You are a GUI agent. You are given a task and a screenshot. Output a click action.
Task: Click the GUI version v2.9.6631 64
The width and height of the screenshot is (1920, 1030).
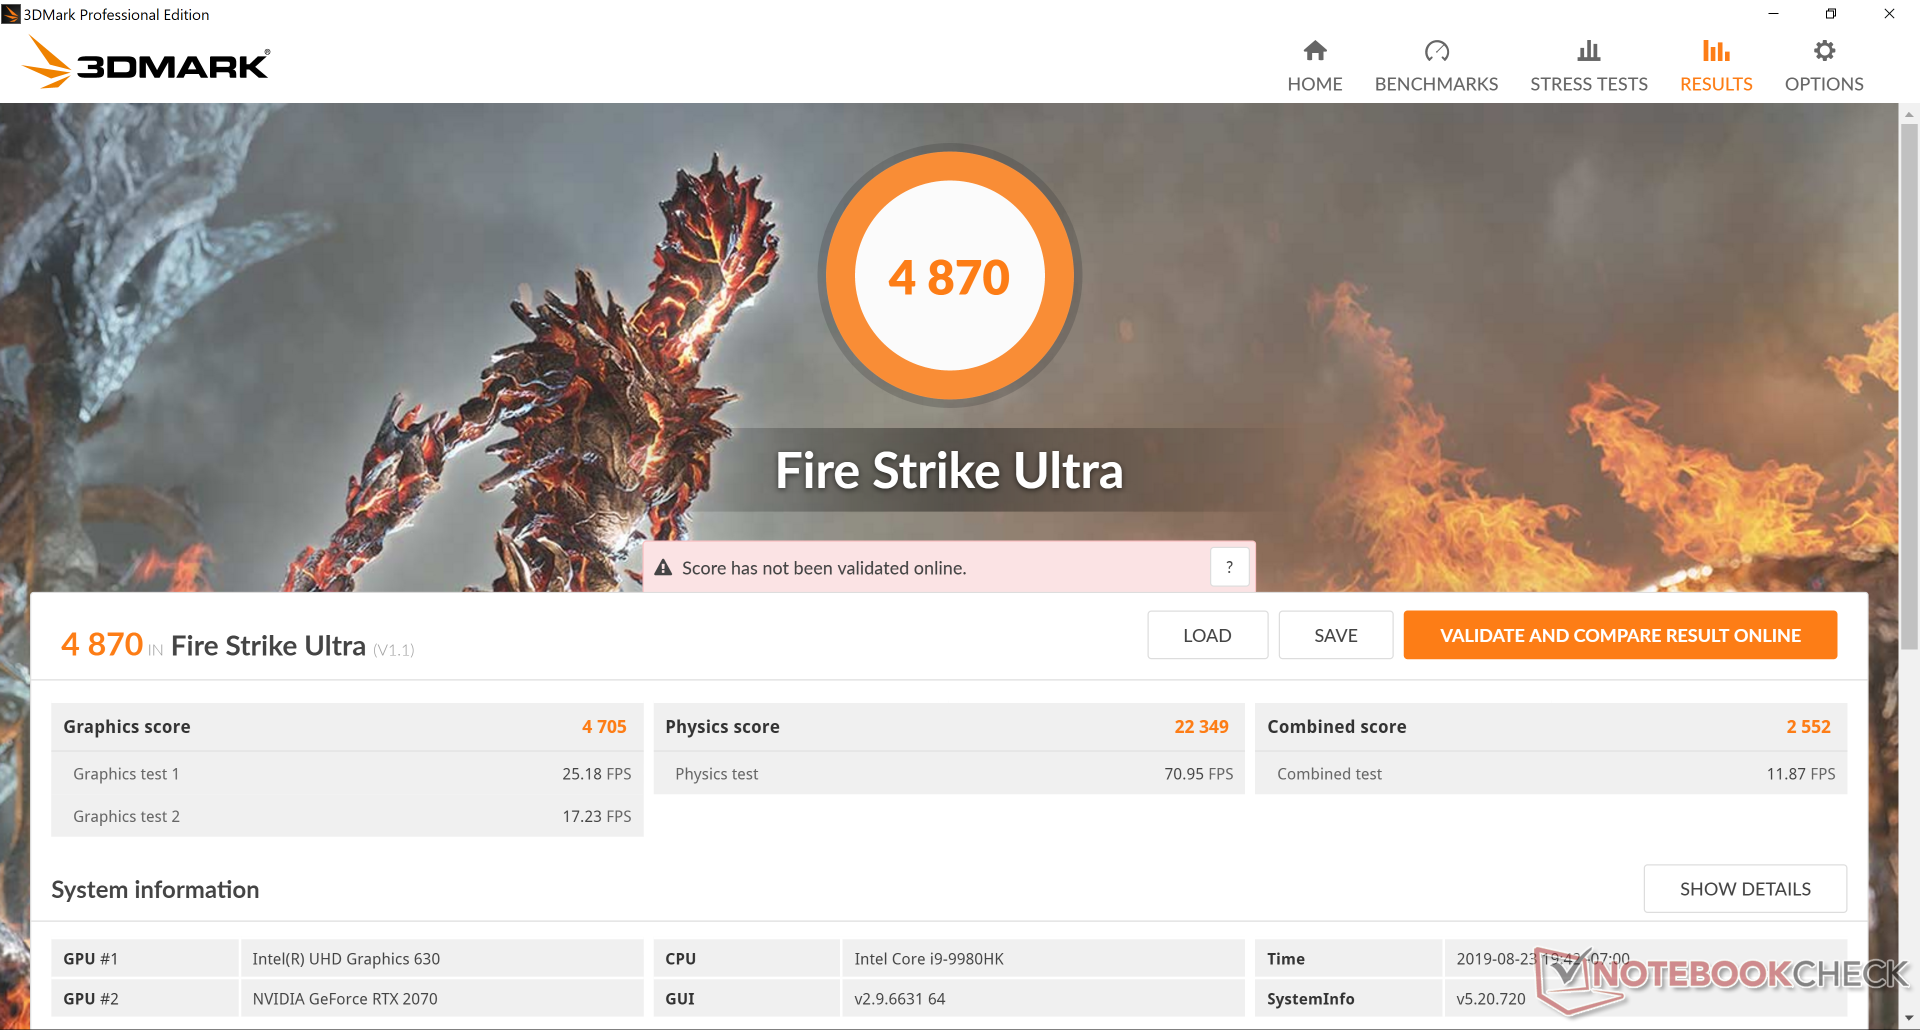pyautogui.click(x=899, y=999)
